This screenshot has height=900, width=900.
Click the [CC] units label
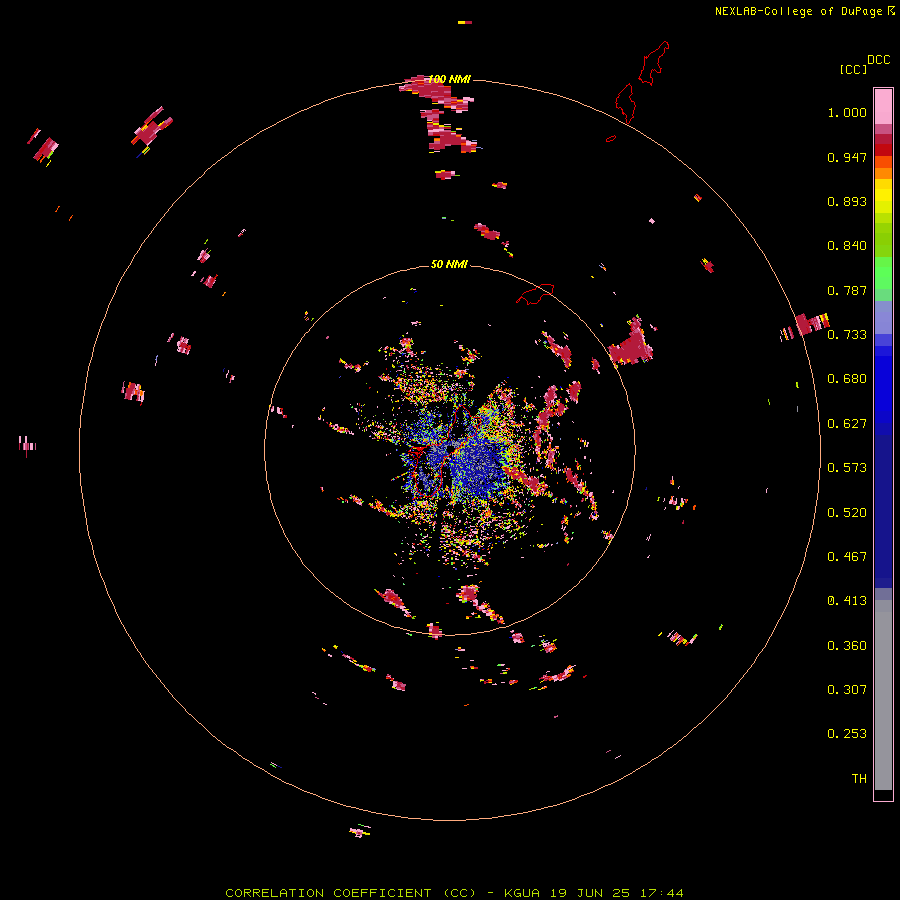tap(854, 69)
